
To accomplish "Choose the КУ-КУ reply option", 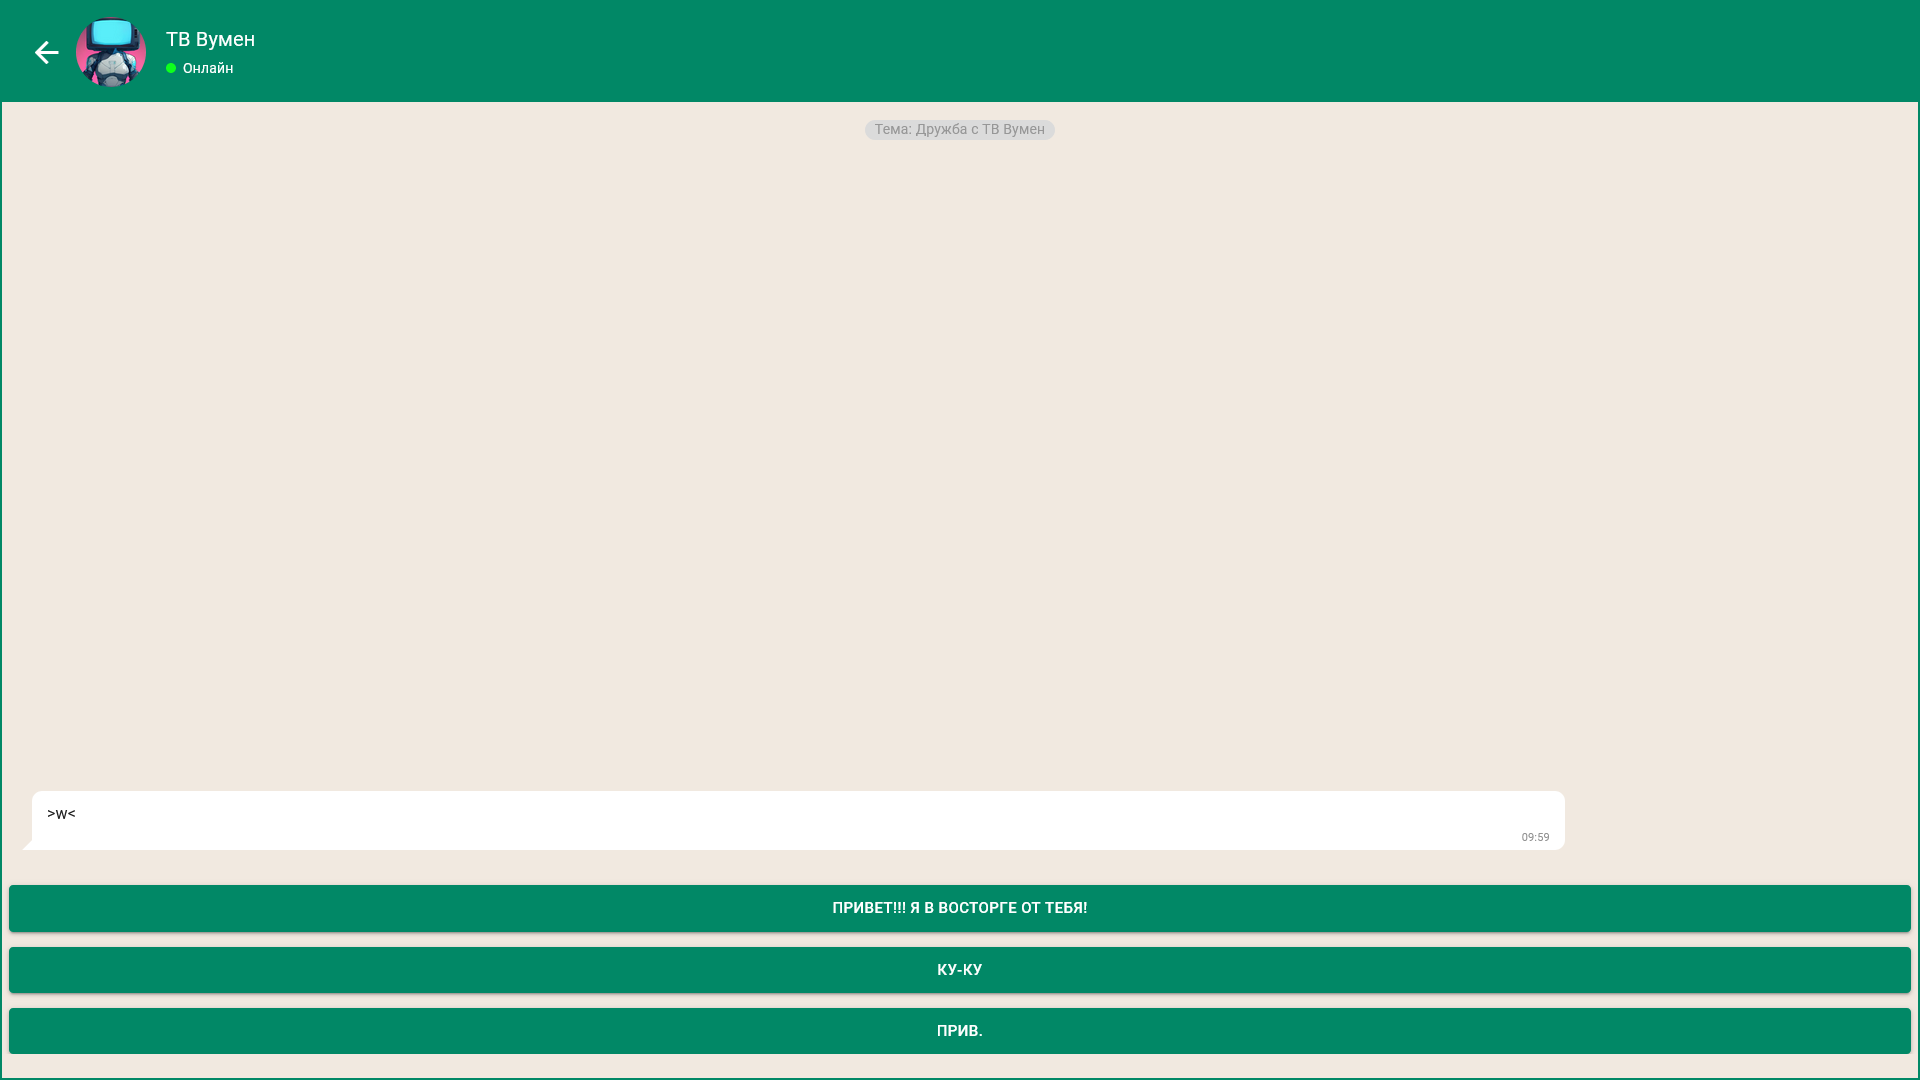I will tap(958, 969).
